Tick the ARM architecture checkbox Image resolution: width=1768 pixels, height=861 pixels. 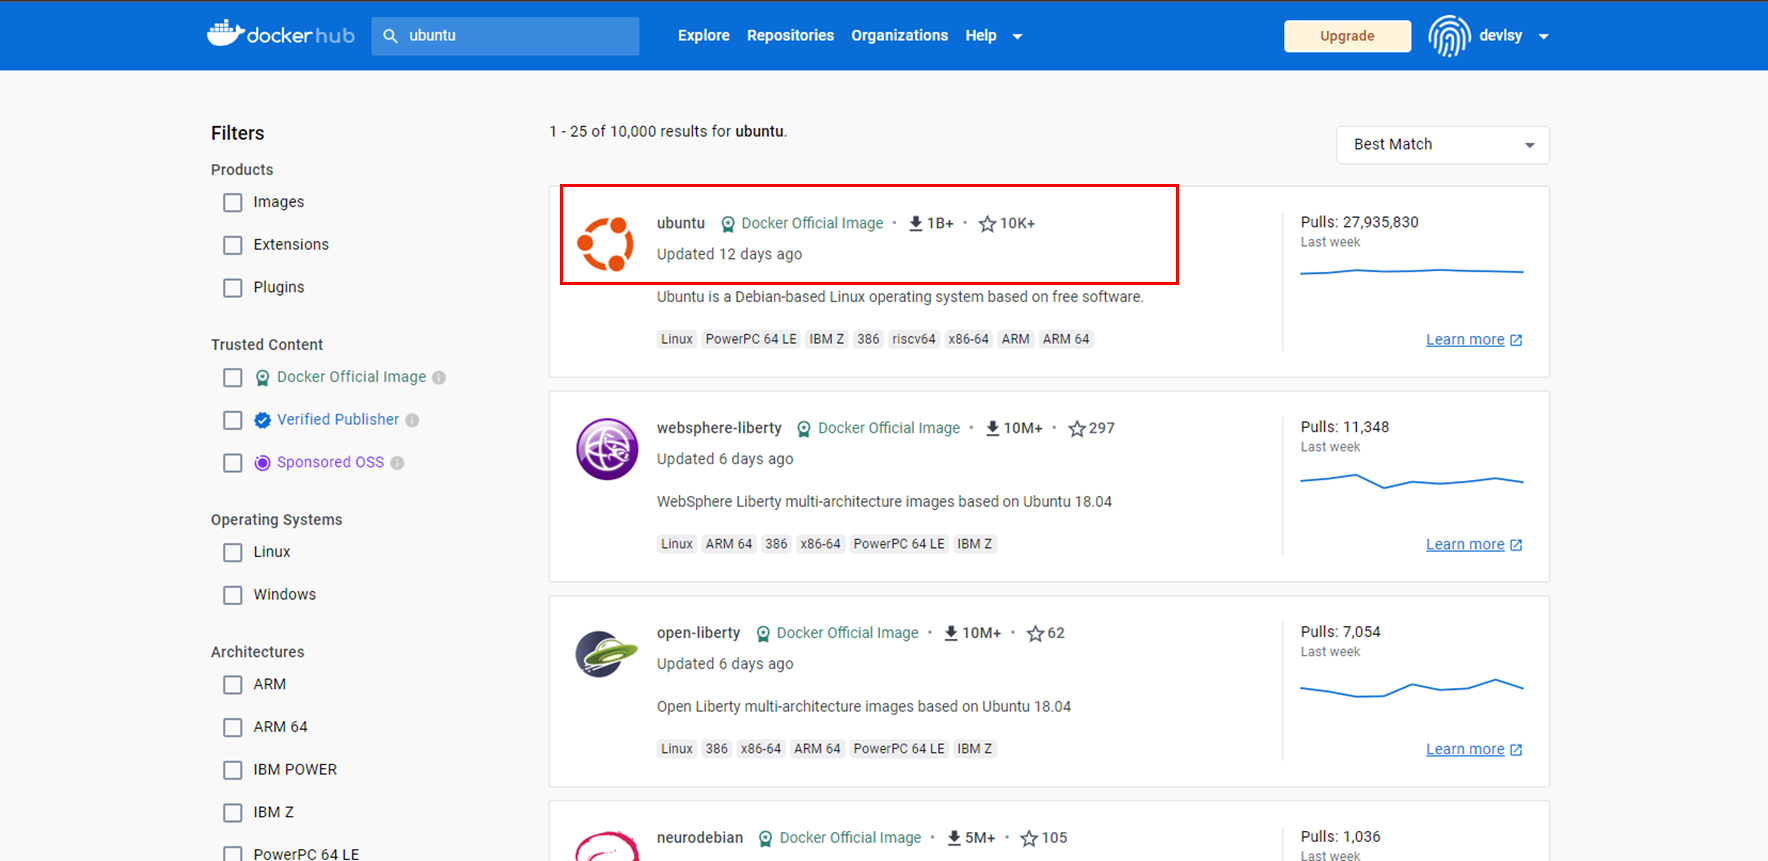pyautogui.click(x=233, y=685)
